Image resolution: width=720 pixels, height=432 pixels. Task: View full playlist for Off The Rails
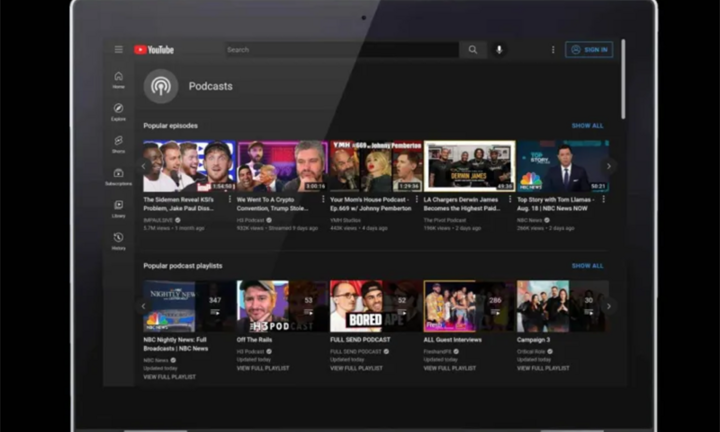[263, 368]
